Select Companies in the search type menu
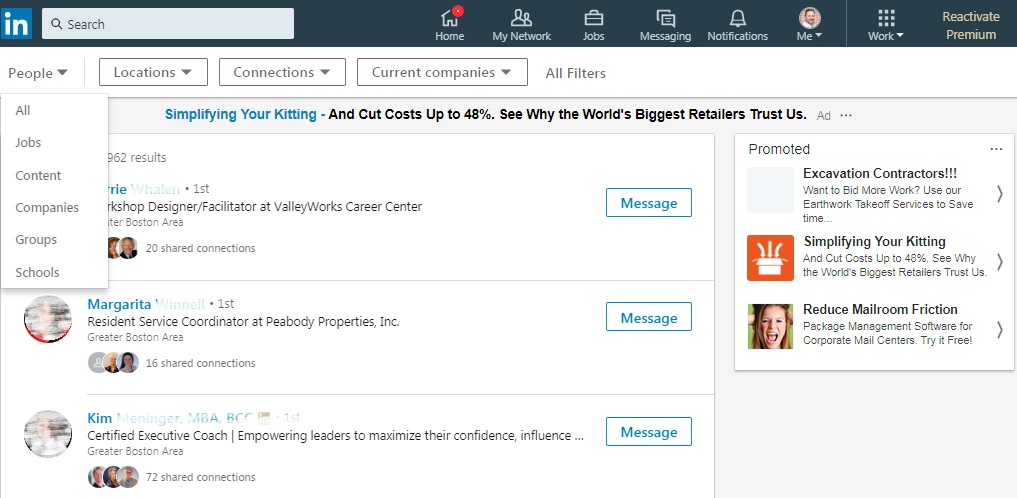This screenshot has width=1017, height=498. pyautogui.click(x=47, y=208)
